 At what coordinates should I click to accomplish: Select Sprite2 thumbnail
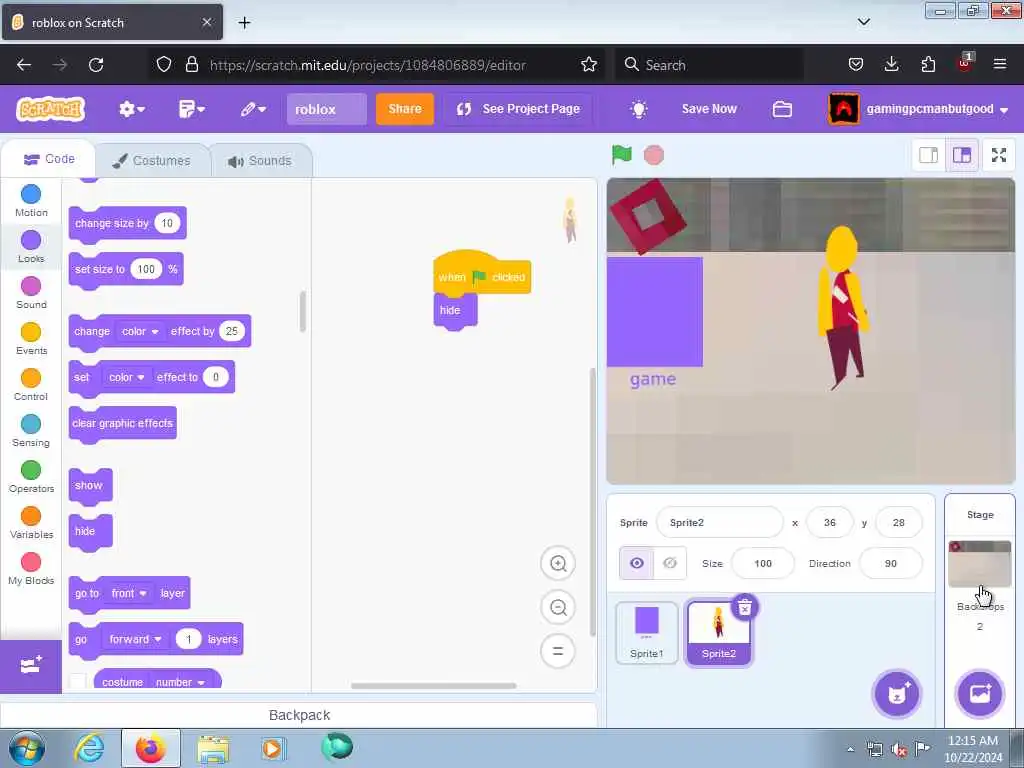pyautogui.click(x=718, y=633)
